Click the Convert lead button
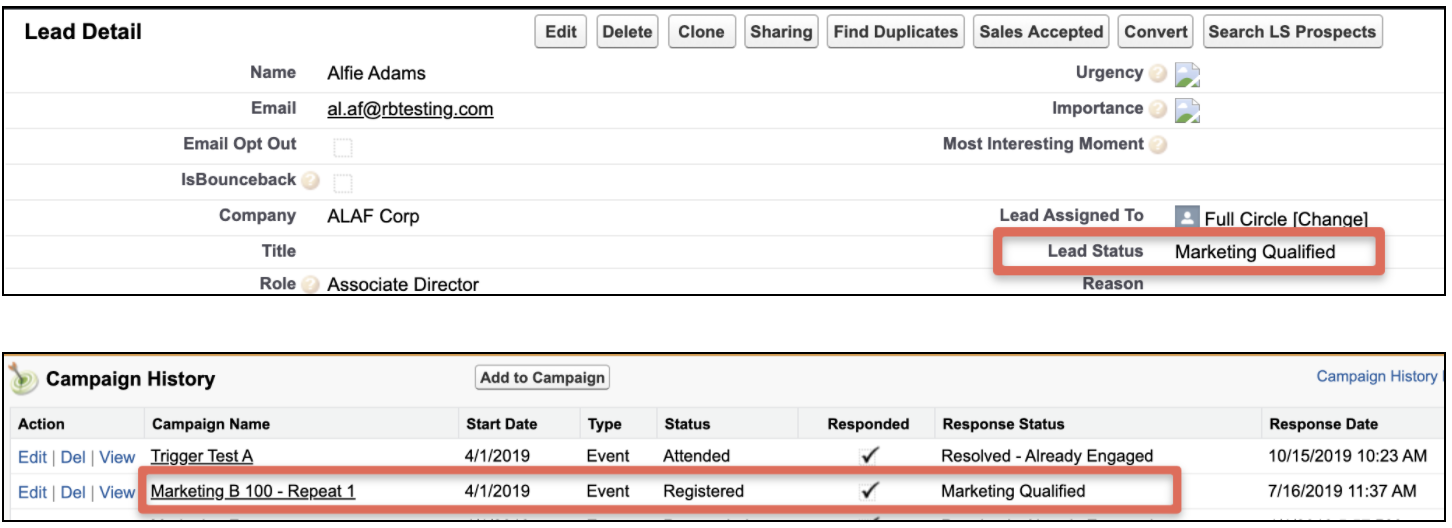The height and width of the screenshot is (528, 1452). point(1156,32)
